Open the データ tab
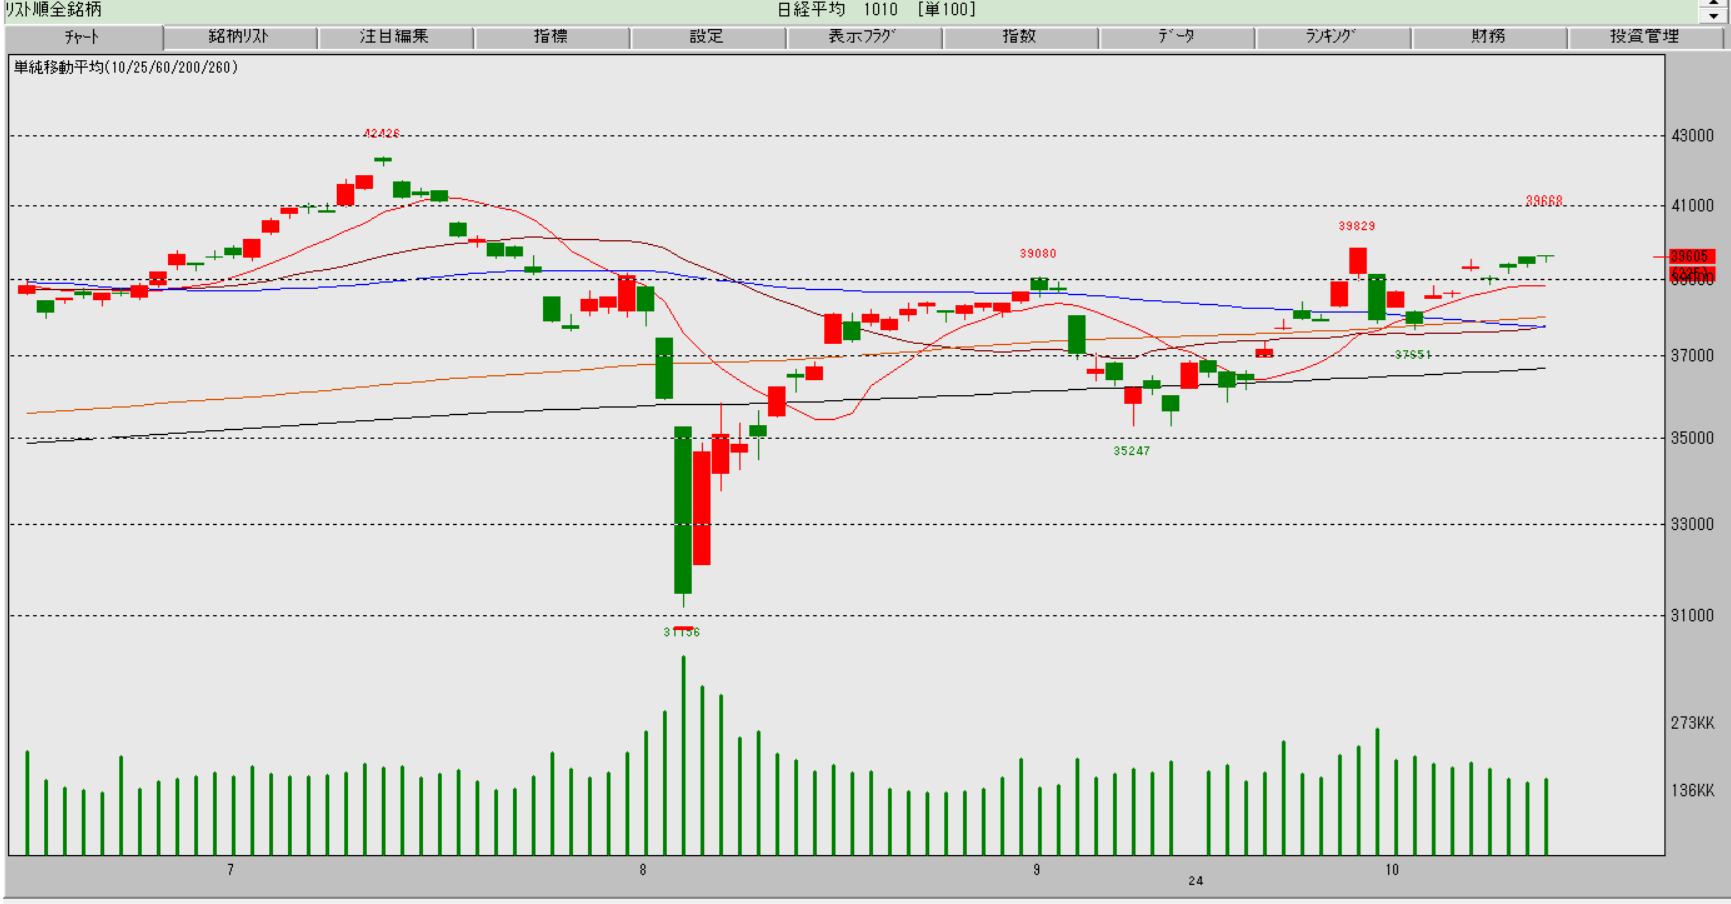Screen dimensions: 1731x904 pyautogui.click(x=1176, y=37)
